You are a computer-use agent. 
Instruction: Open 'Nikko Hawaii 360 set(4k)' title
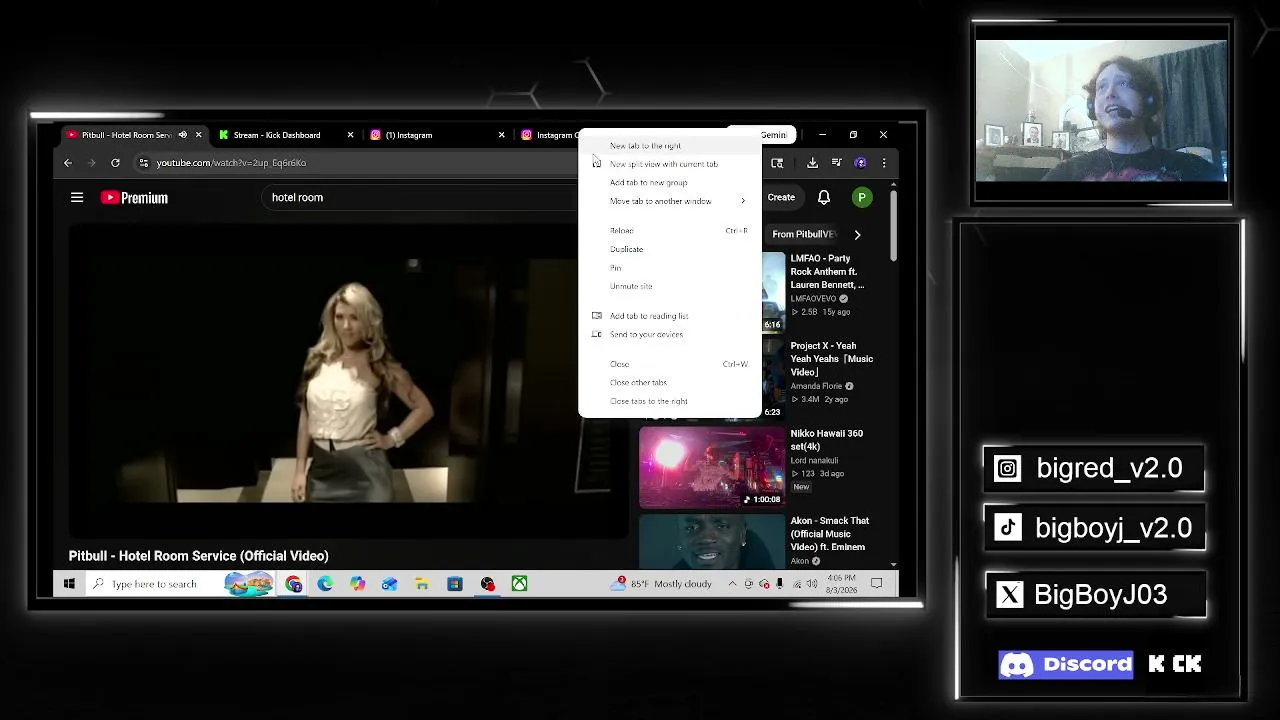point(826,440)
